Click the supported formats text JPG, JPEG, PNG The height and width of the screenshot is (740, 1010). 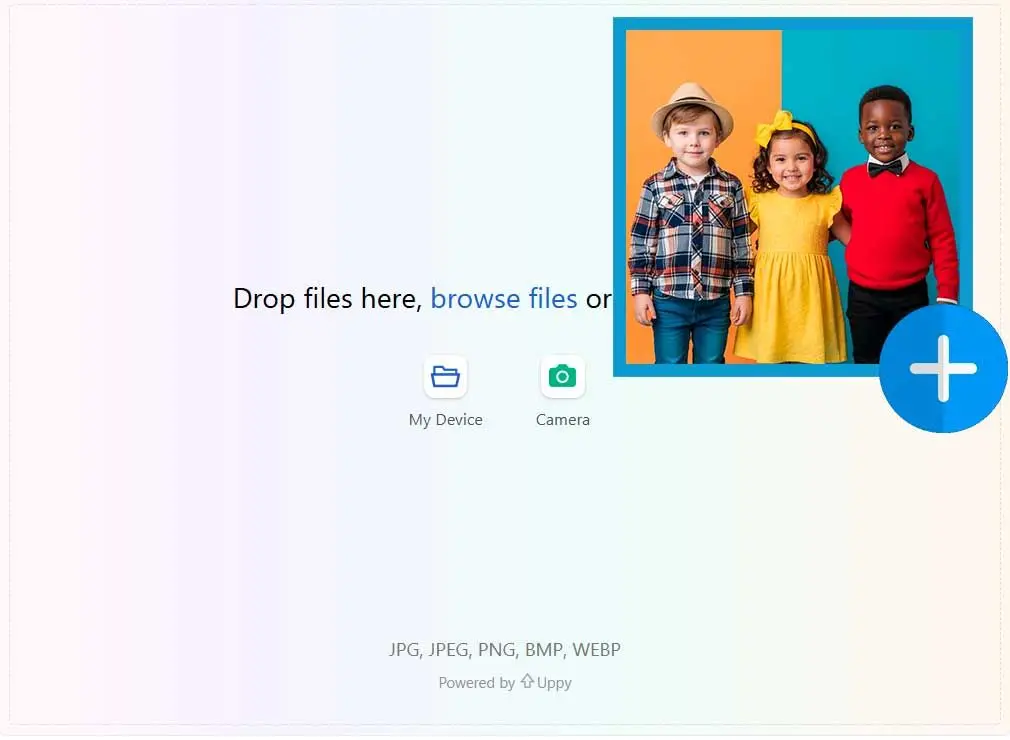point(504,650)
